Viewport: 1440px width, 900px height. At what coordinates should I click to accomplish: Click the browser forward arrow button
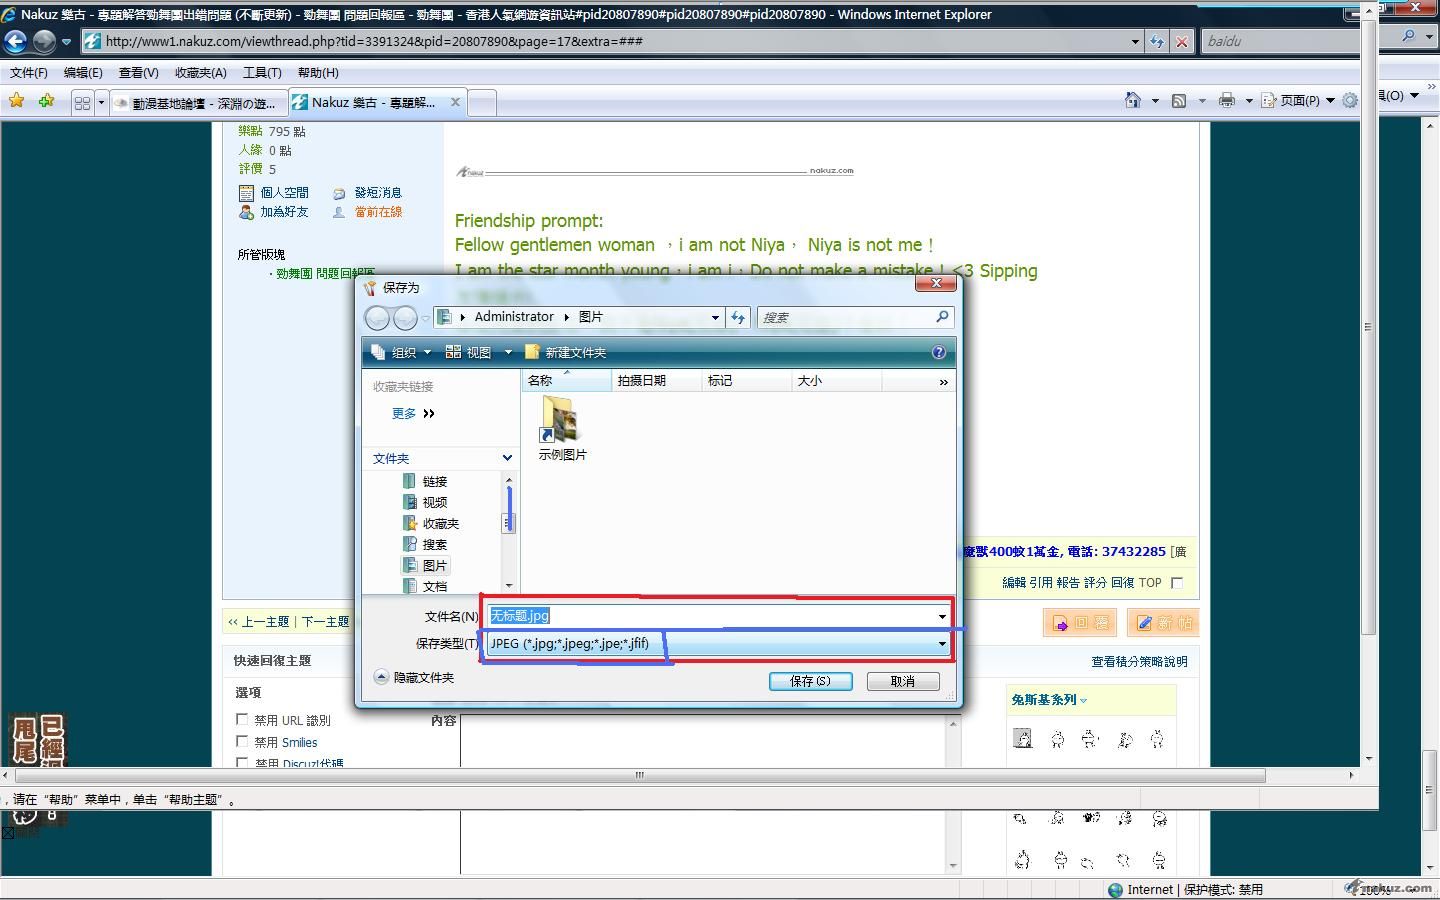[44, 41]
